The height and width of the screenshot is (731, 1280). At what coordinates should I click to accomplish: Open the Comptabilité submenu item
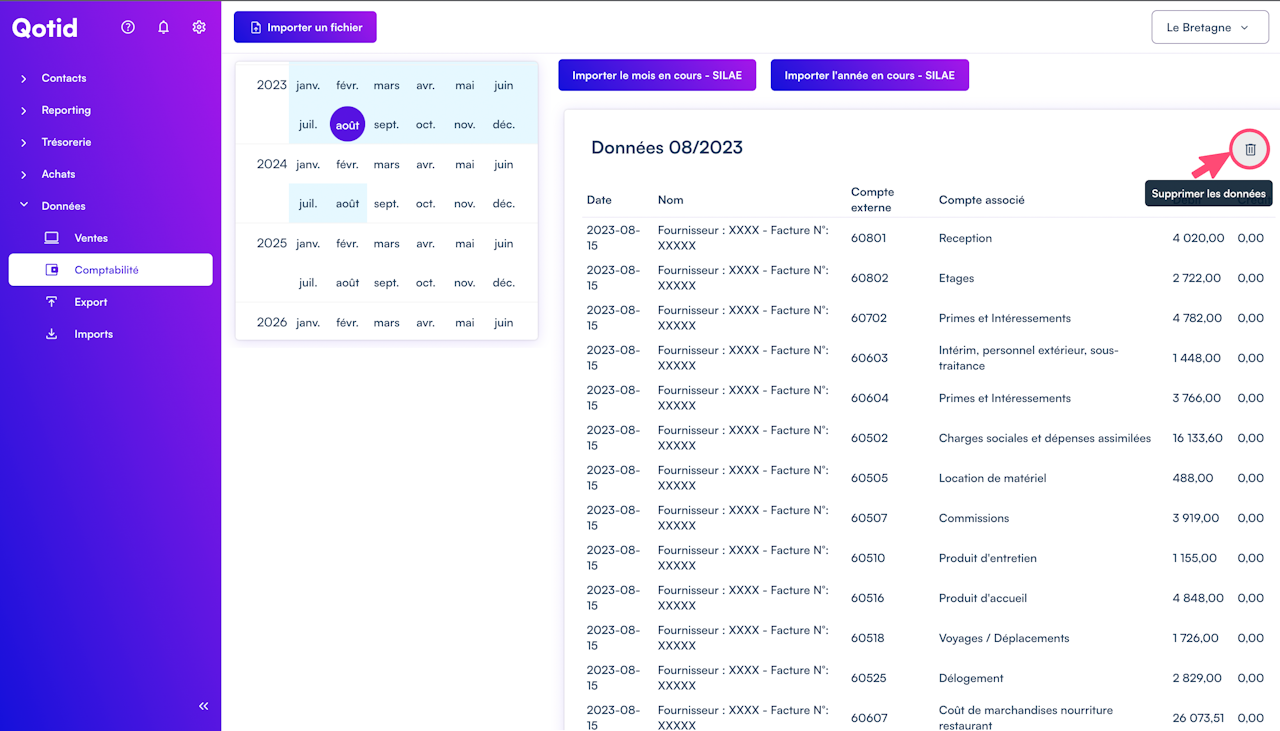tap(110, 270)
